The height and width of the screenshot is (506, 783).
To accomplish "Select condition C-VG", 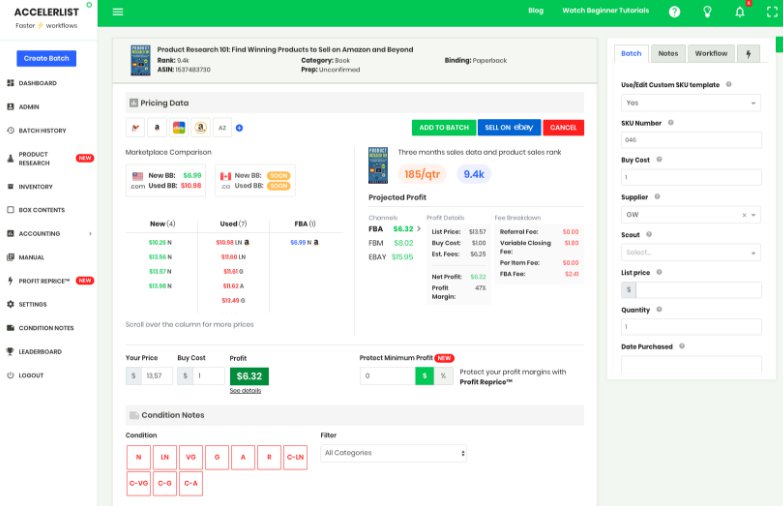I will 139,484.
